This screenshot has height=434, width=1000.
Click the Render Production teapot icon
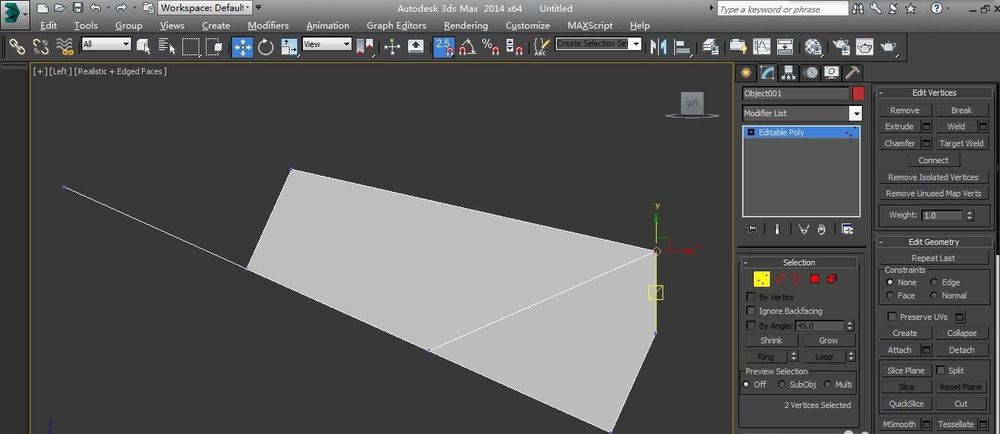point(888,46)
